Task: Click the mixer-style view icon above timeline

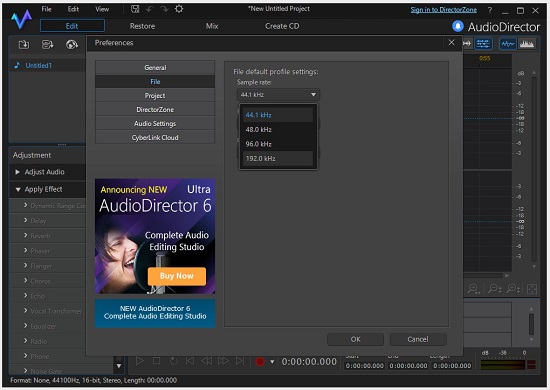Action: point(483,44)
